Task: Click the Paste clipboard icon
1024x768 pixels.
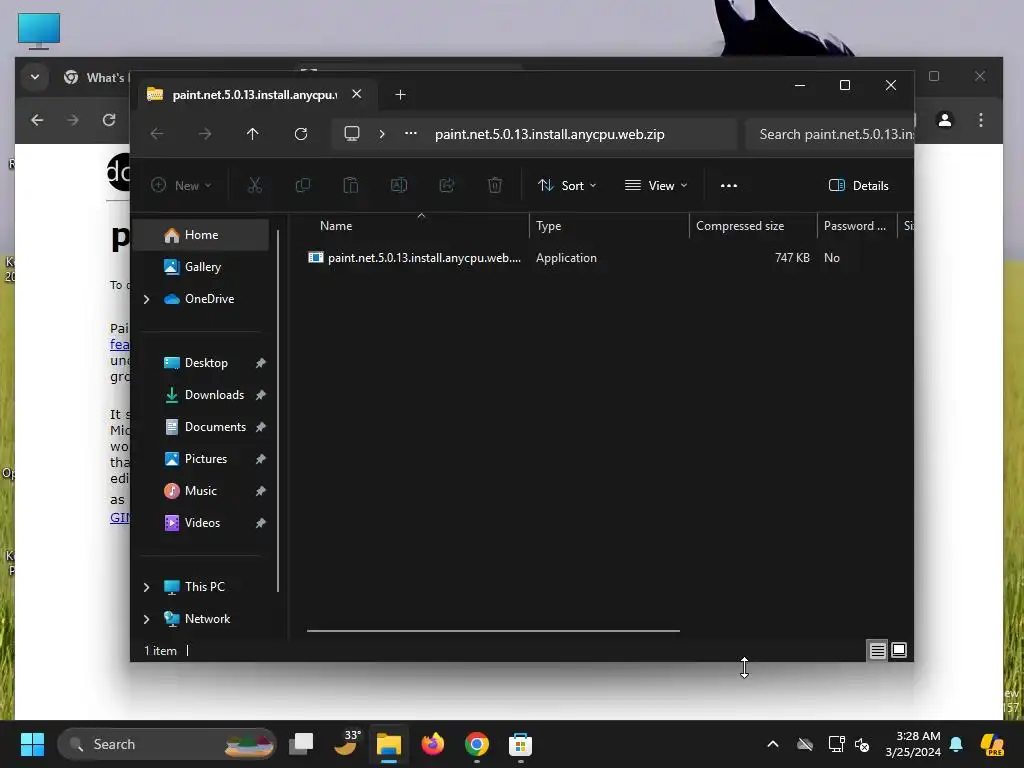Action: (x=351, y=185)
